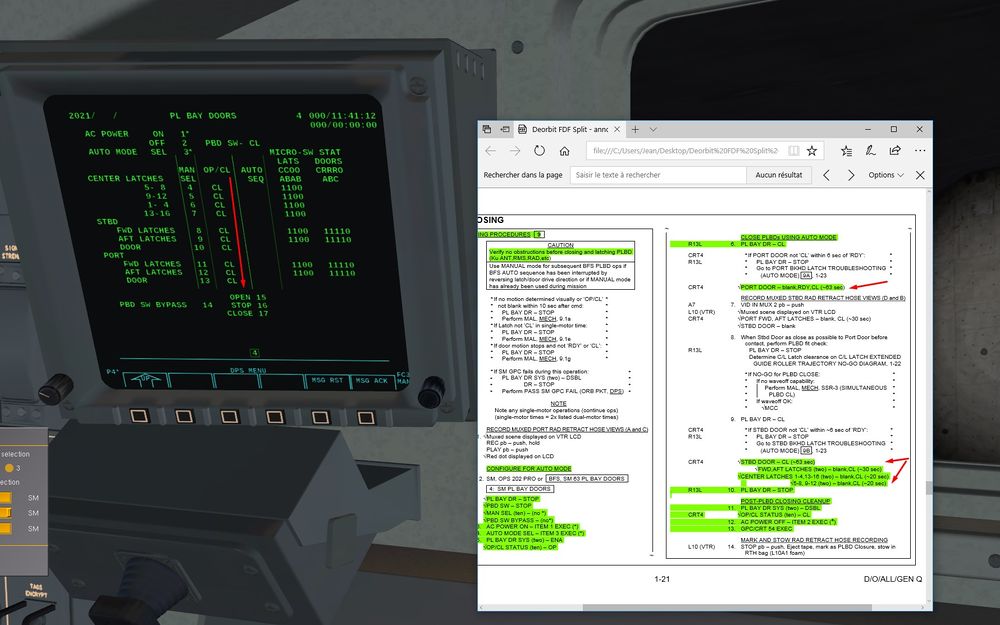The height and width of the screenshot is (625, 1000).
Task: Click the PDF vertical scrollbar thumb
Action: coord(928,488)
